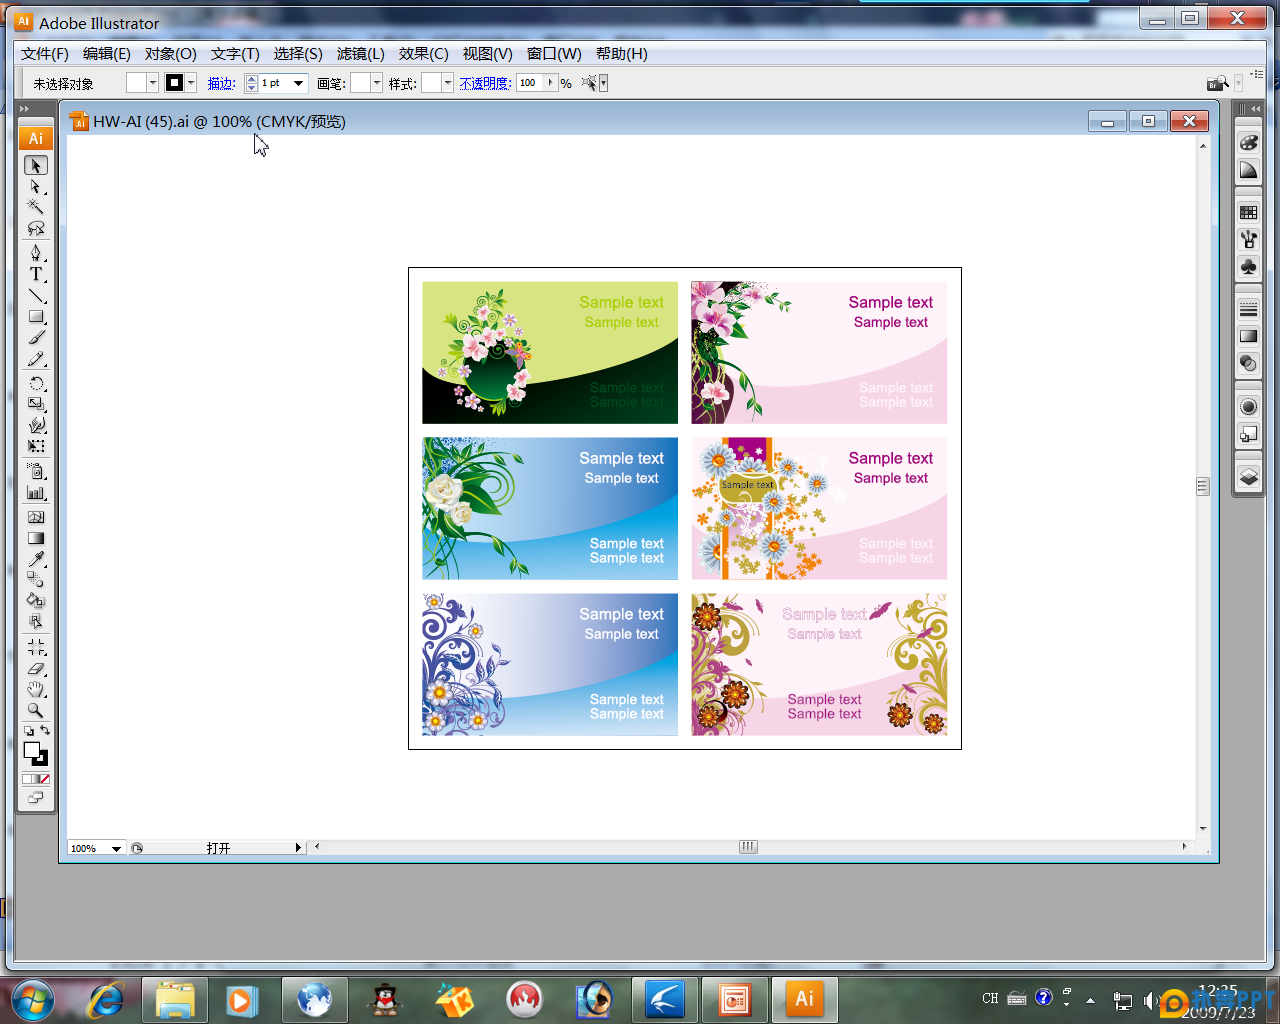
Task: Open the 编辑(E) menu
Action: pos(107,54)
